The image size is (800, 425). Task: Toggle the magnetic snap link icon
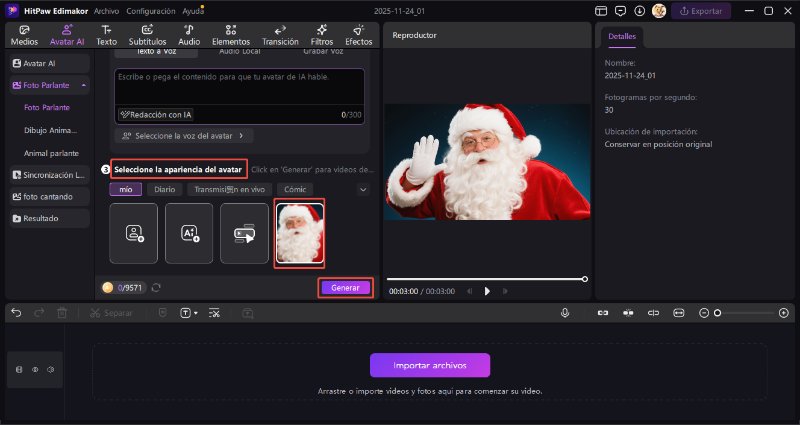click(603, 313)
